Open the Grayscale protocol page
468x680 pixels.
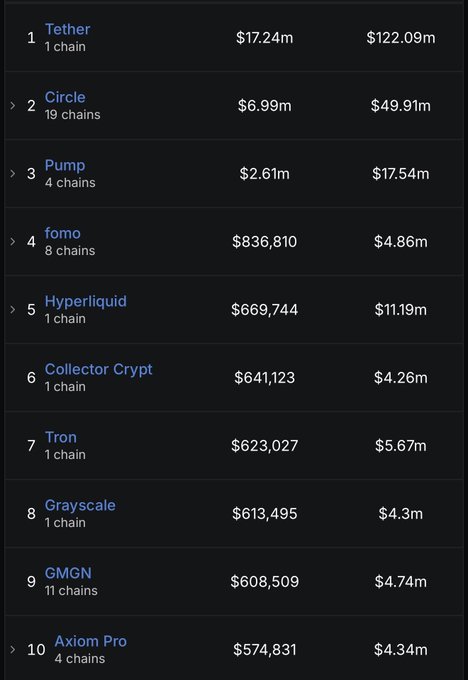(80, 505)
